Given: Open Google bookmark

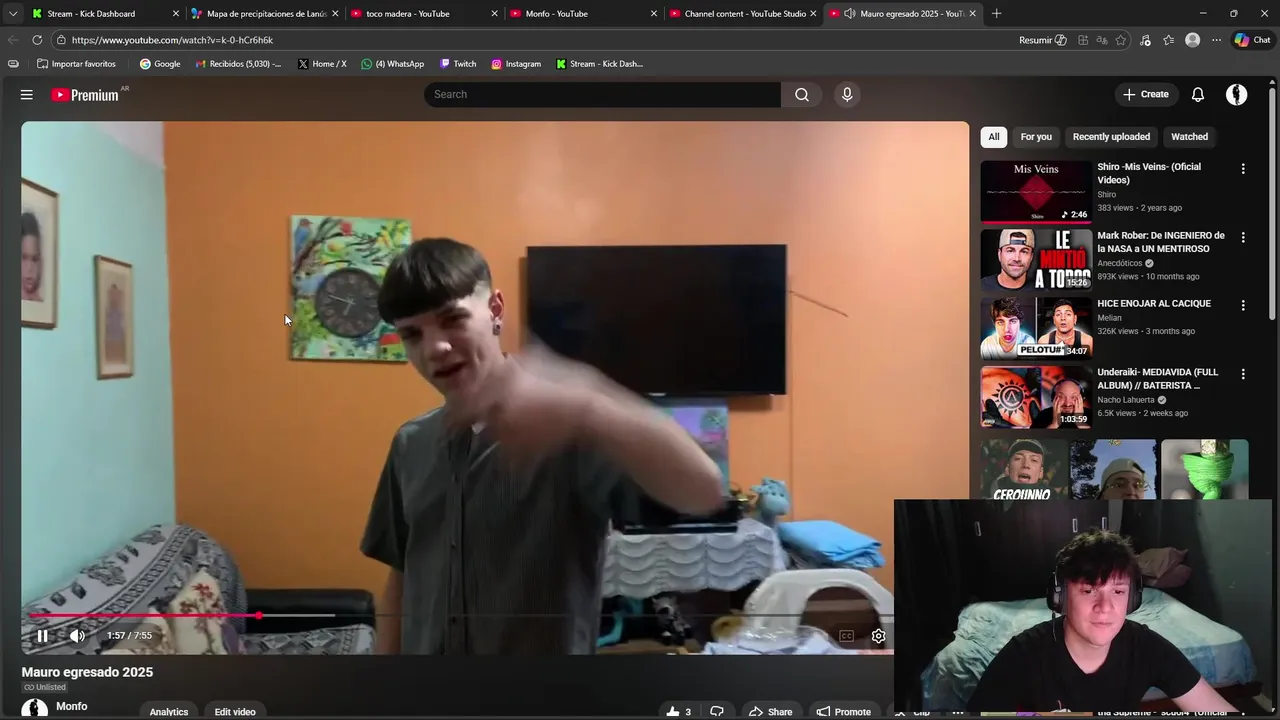Looking at the screenshot, I should 160,64.
